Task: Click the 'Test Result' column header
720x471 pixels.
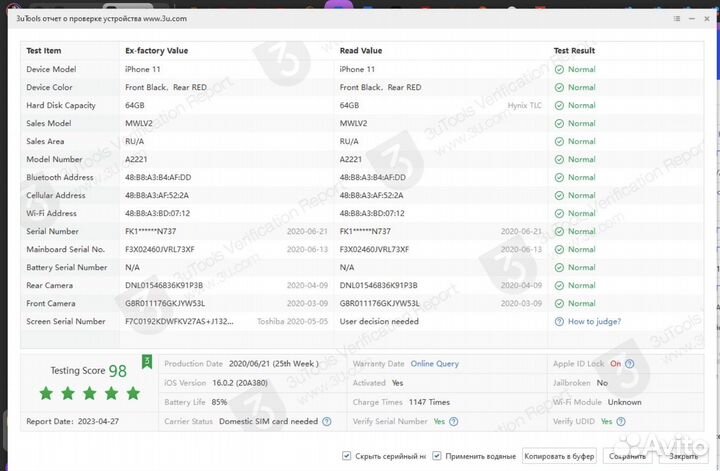Action: pos(574,50)
